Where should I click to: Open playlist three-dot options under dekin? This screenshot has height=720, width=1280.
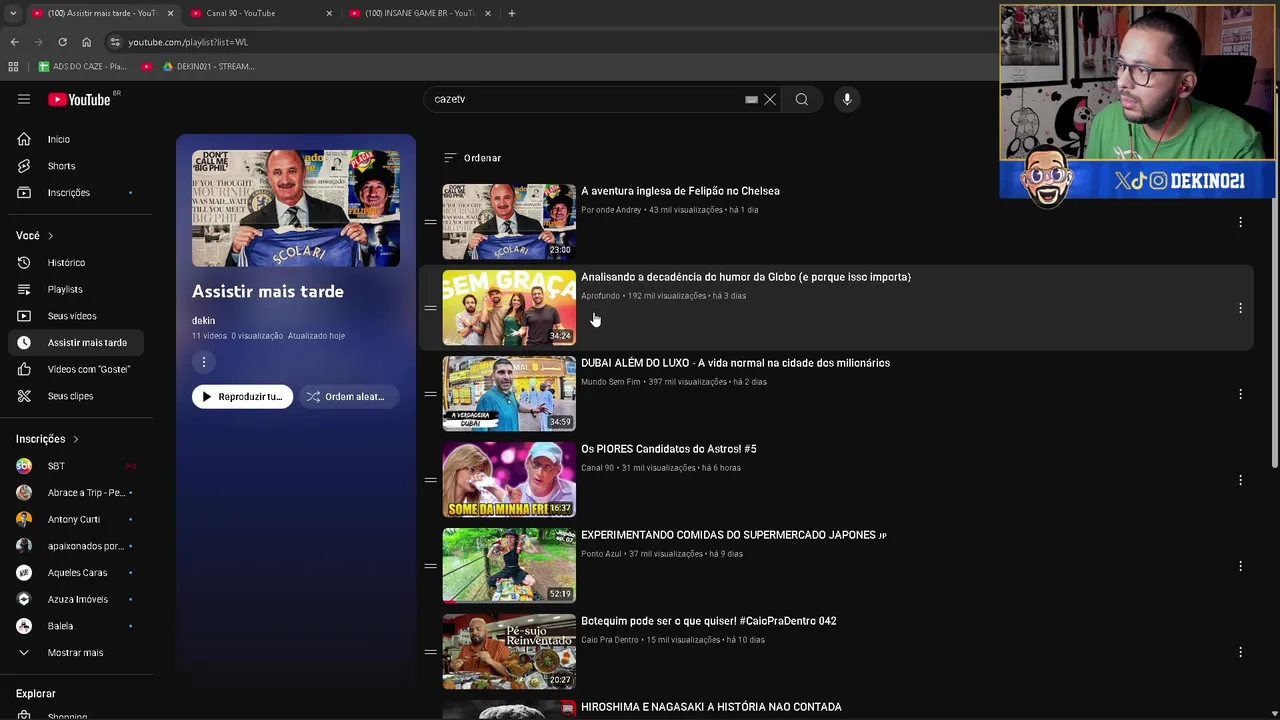[203, 362]
